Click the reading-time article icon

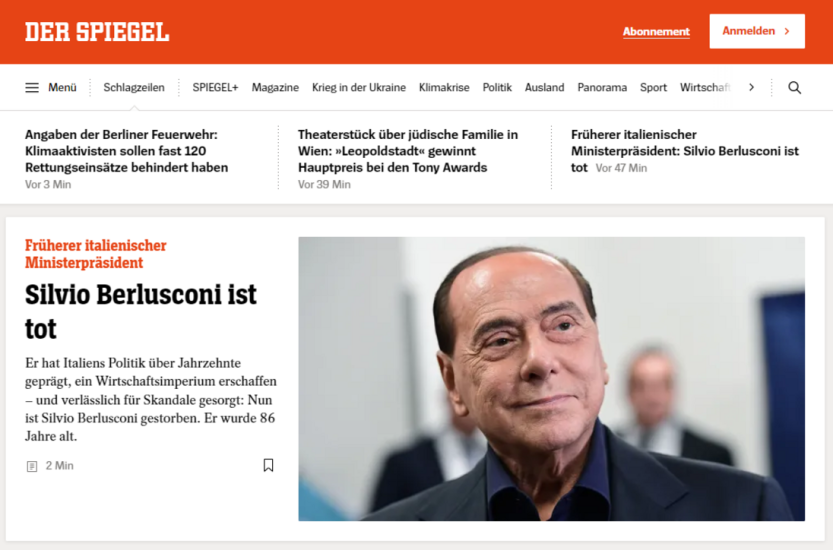click(32, 467)
